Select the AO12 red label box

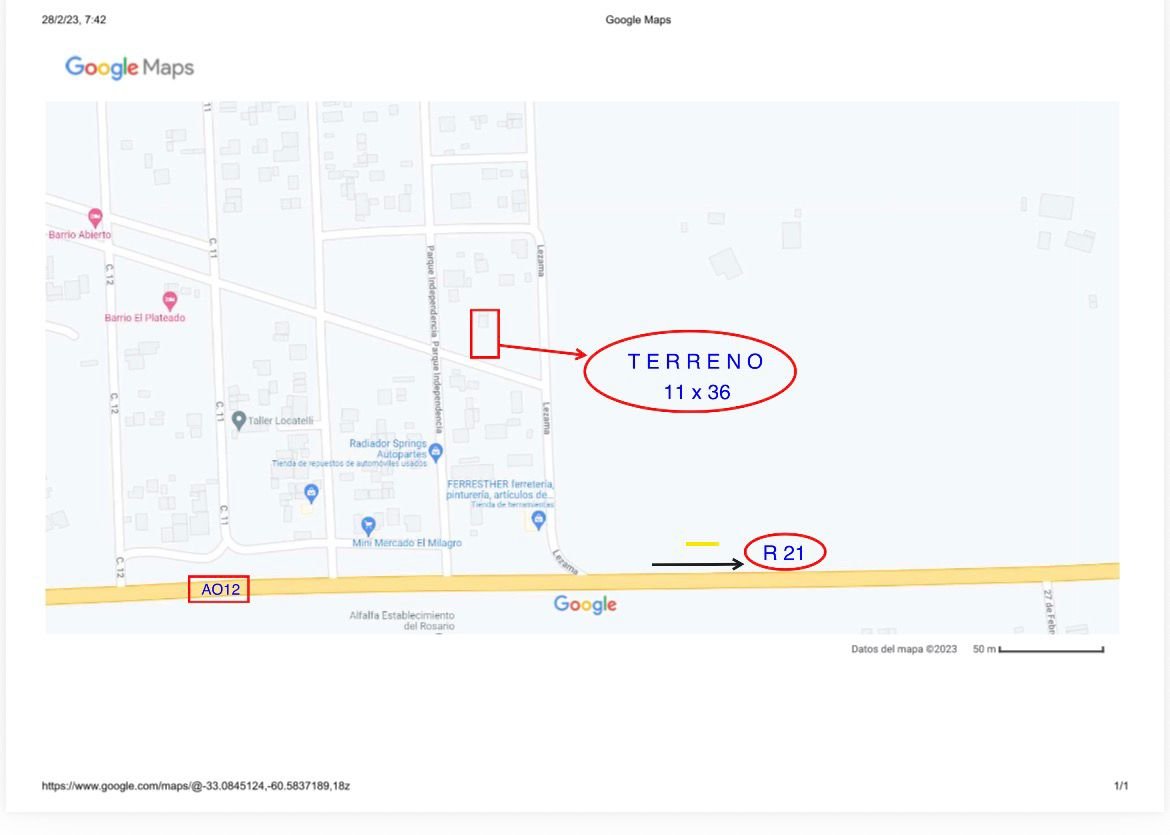[219, 590]
